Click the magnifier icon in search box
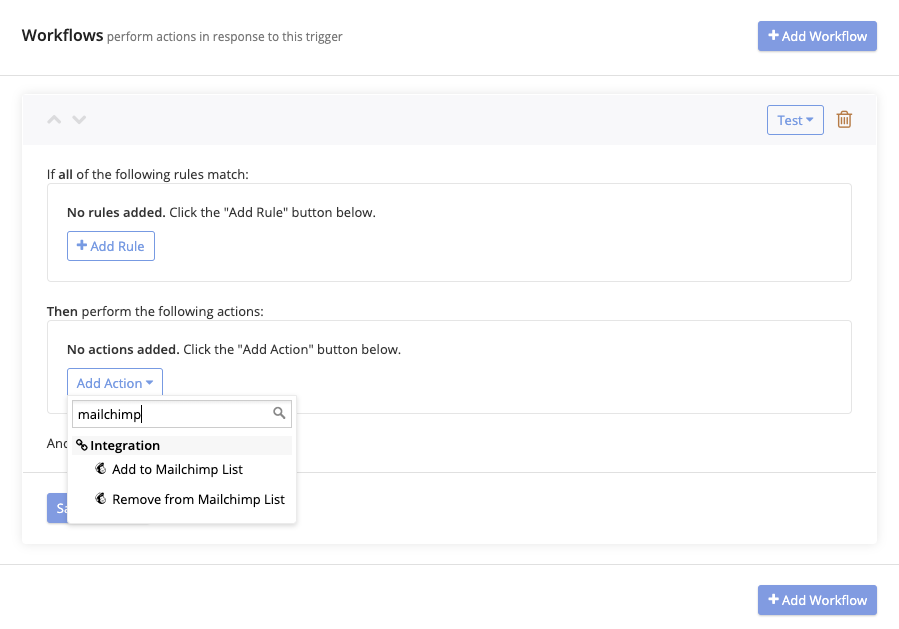This screenshot has height=629, width=899. click(280, 413)
